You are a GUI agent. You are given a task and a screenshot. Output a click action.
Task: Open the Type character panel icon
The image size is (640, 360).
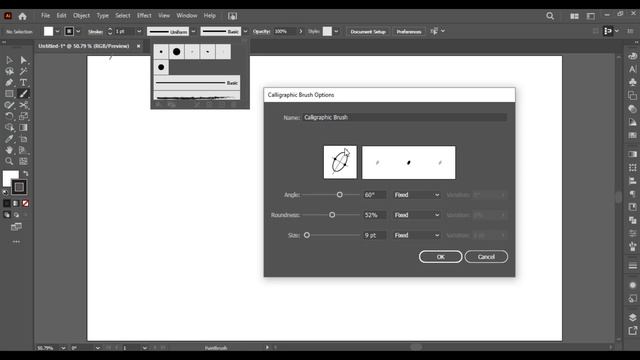click(633, 69)
